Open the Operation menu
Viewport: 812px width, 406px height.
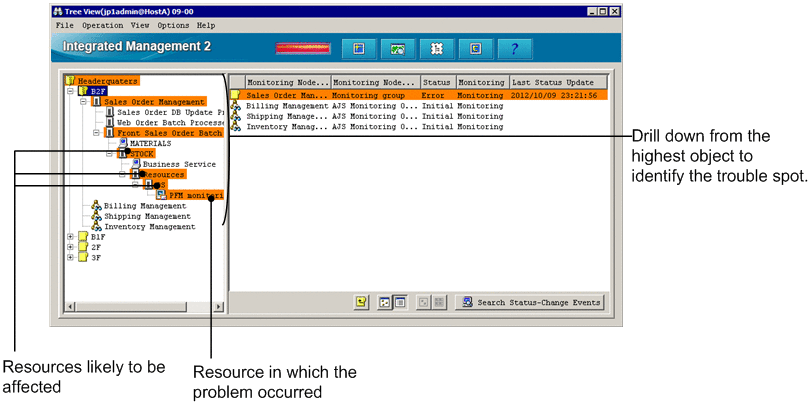(103, 25)
